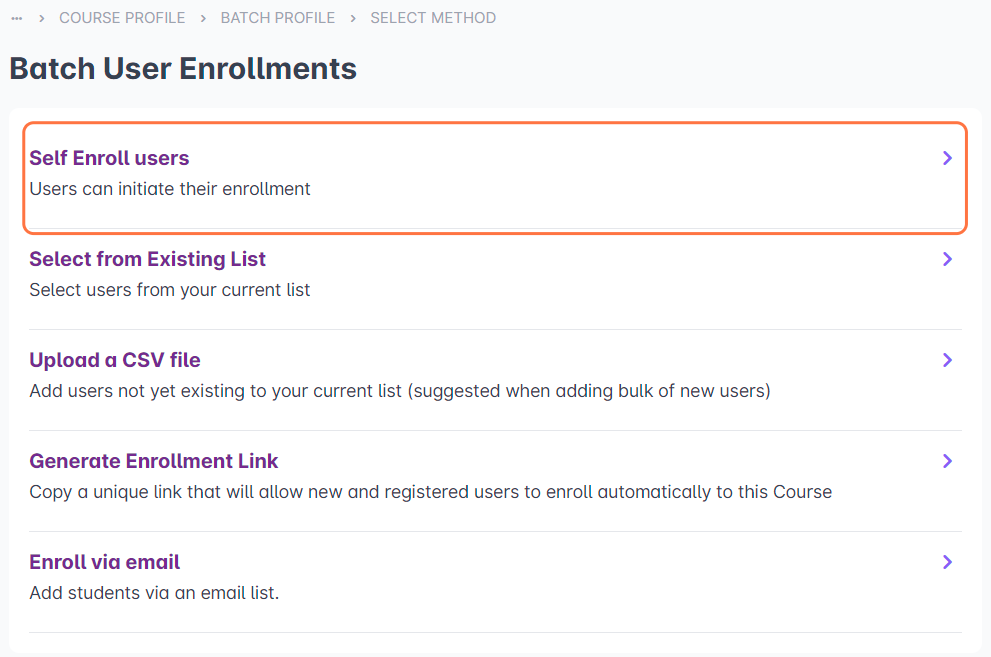This screenshot has width=991, height=657.
Task: Choose the Enroll via email method
Action: tap(105, 562)
